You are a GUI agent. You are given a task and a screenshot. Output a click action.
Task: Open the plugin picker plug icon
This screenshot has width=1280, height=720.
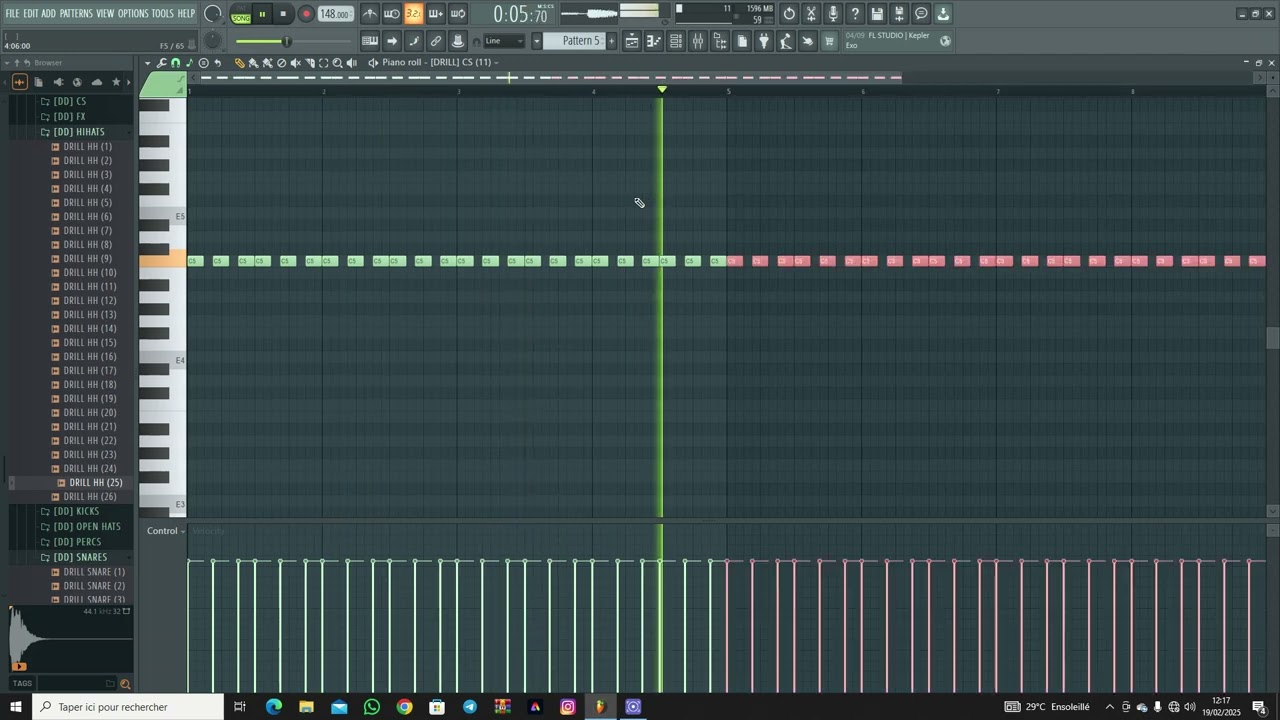[x=764, y=41]
